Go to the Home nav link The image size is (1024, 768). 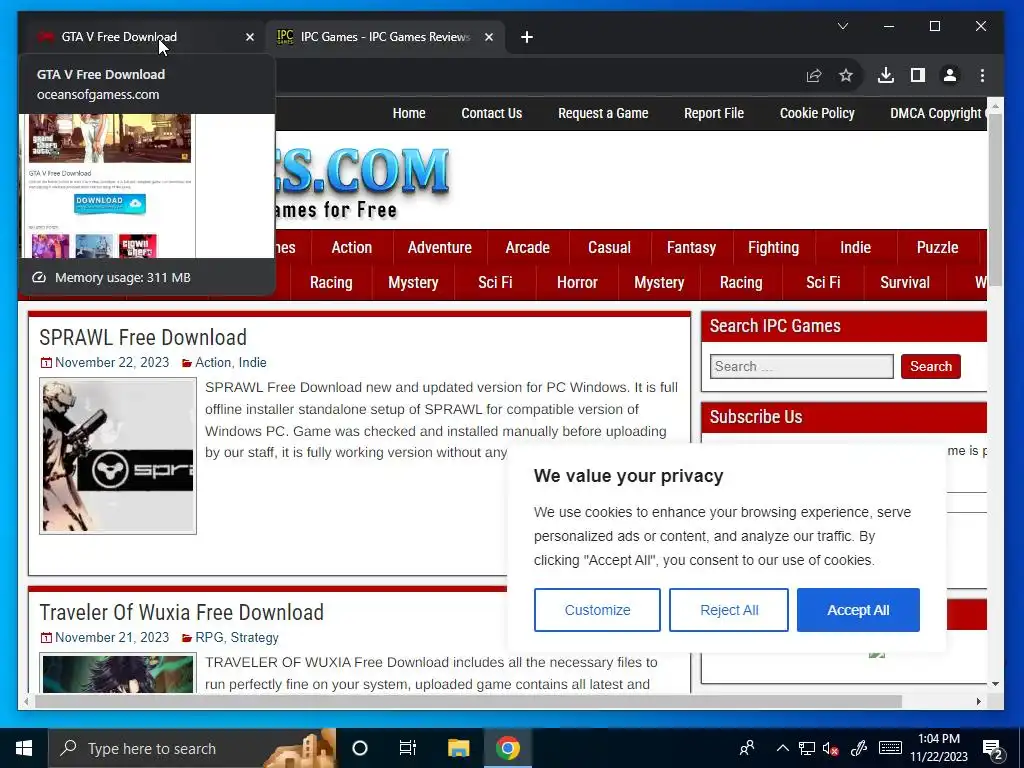point(409,113)
